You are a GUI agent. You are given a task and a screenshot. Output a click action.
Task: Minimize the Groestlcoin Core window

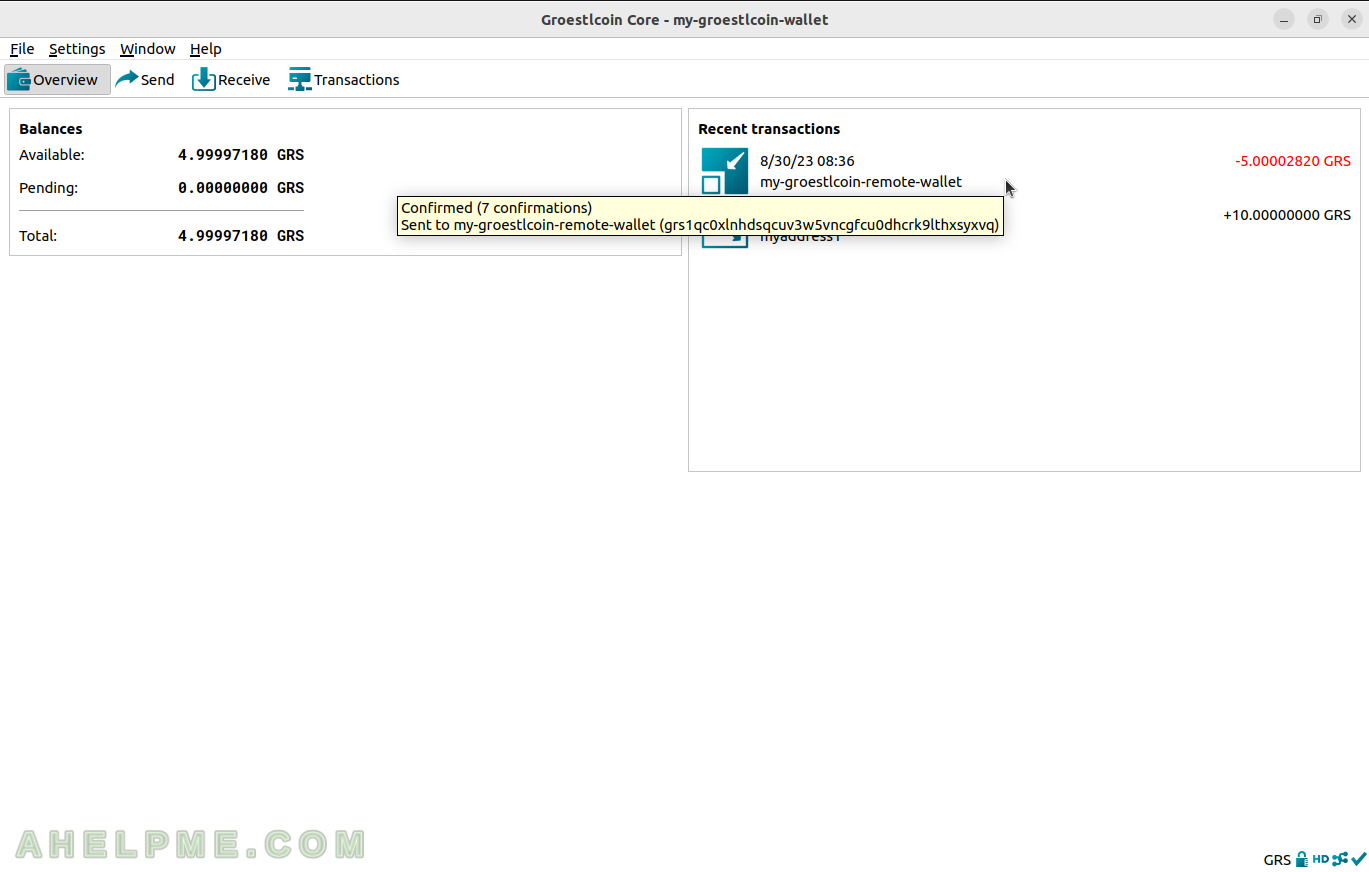(x=1284, y=19)
